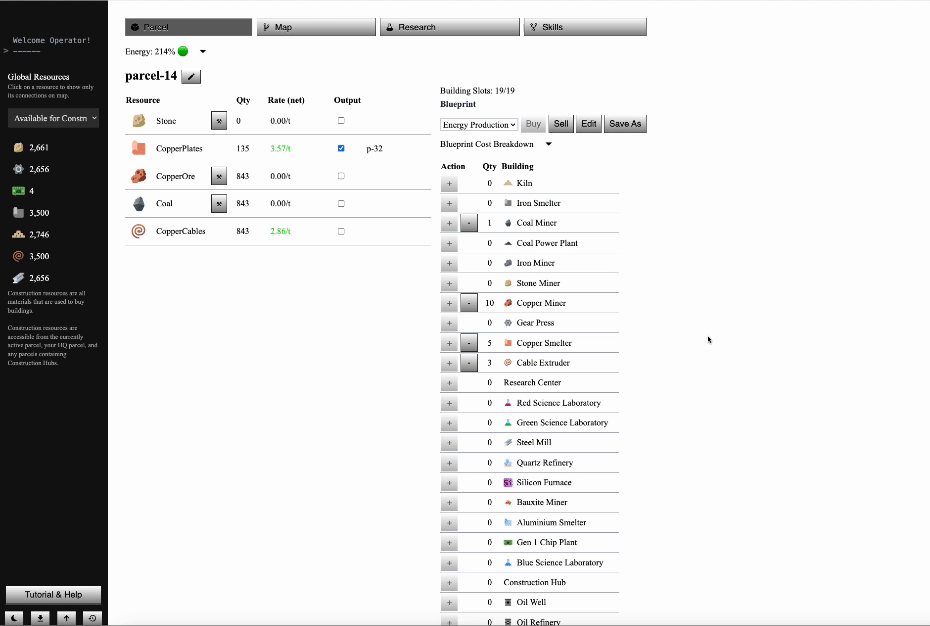Click the pencil icon to rename parcel-14
This screenshot has width=930, height=626.
pyautogui.click(x=192, y=76)
